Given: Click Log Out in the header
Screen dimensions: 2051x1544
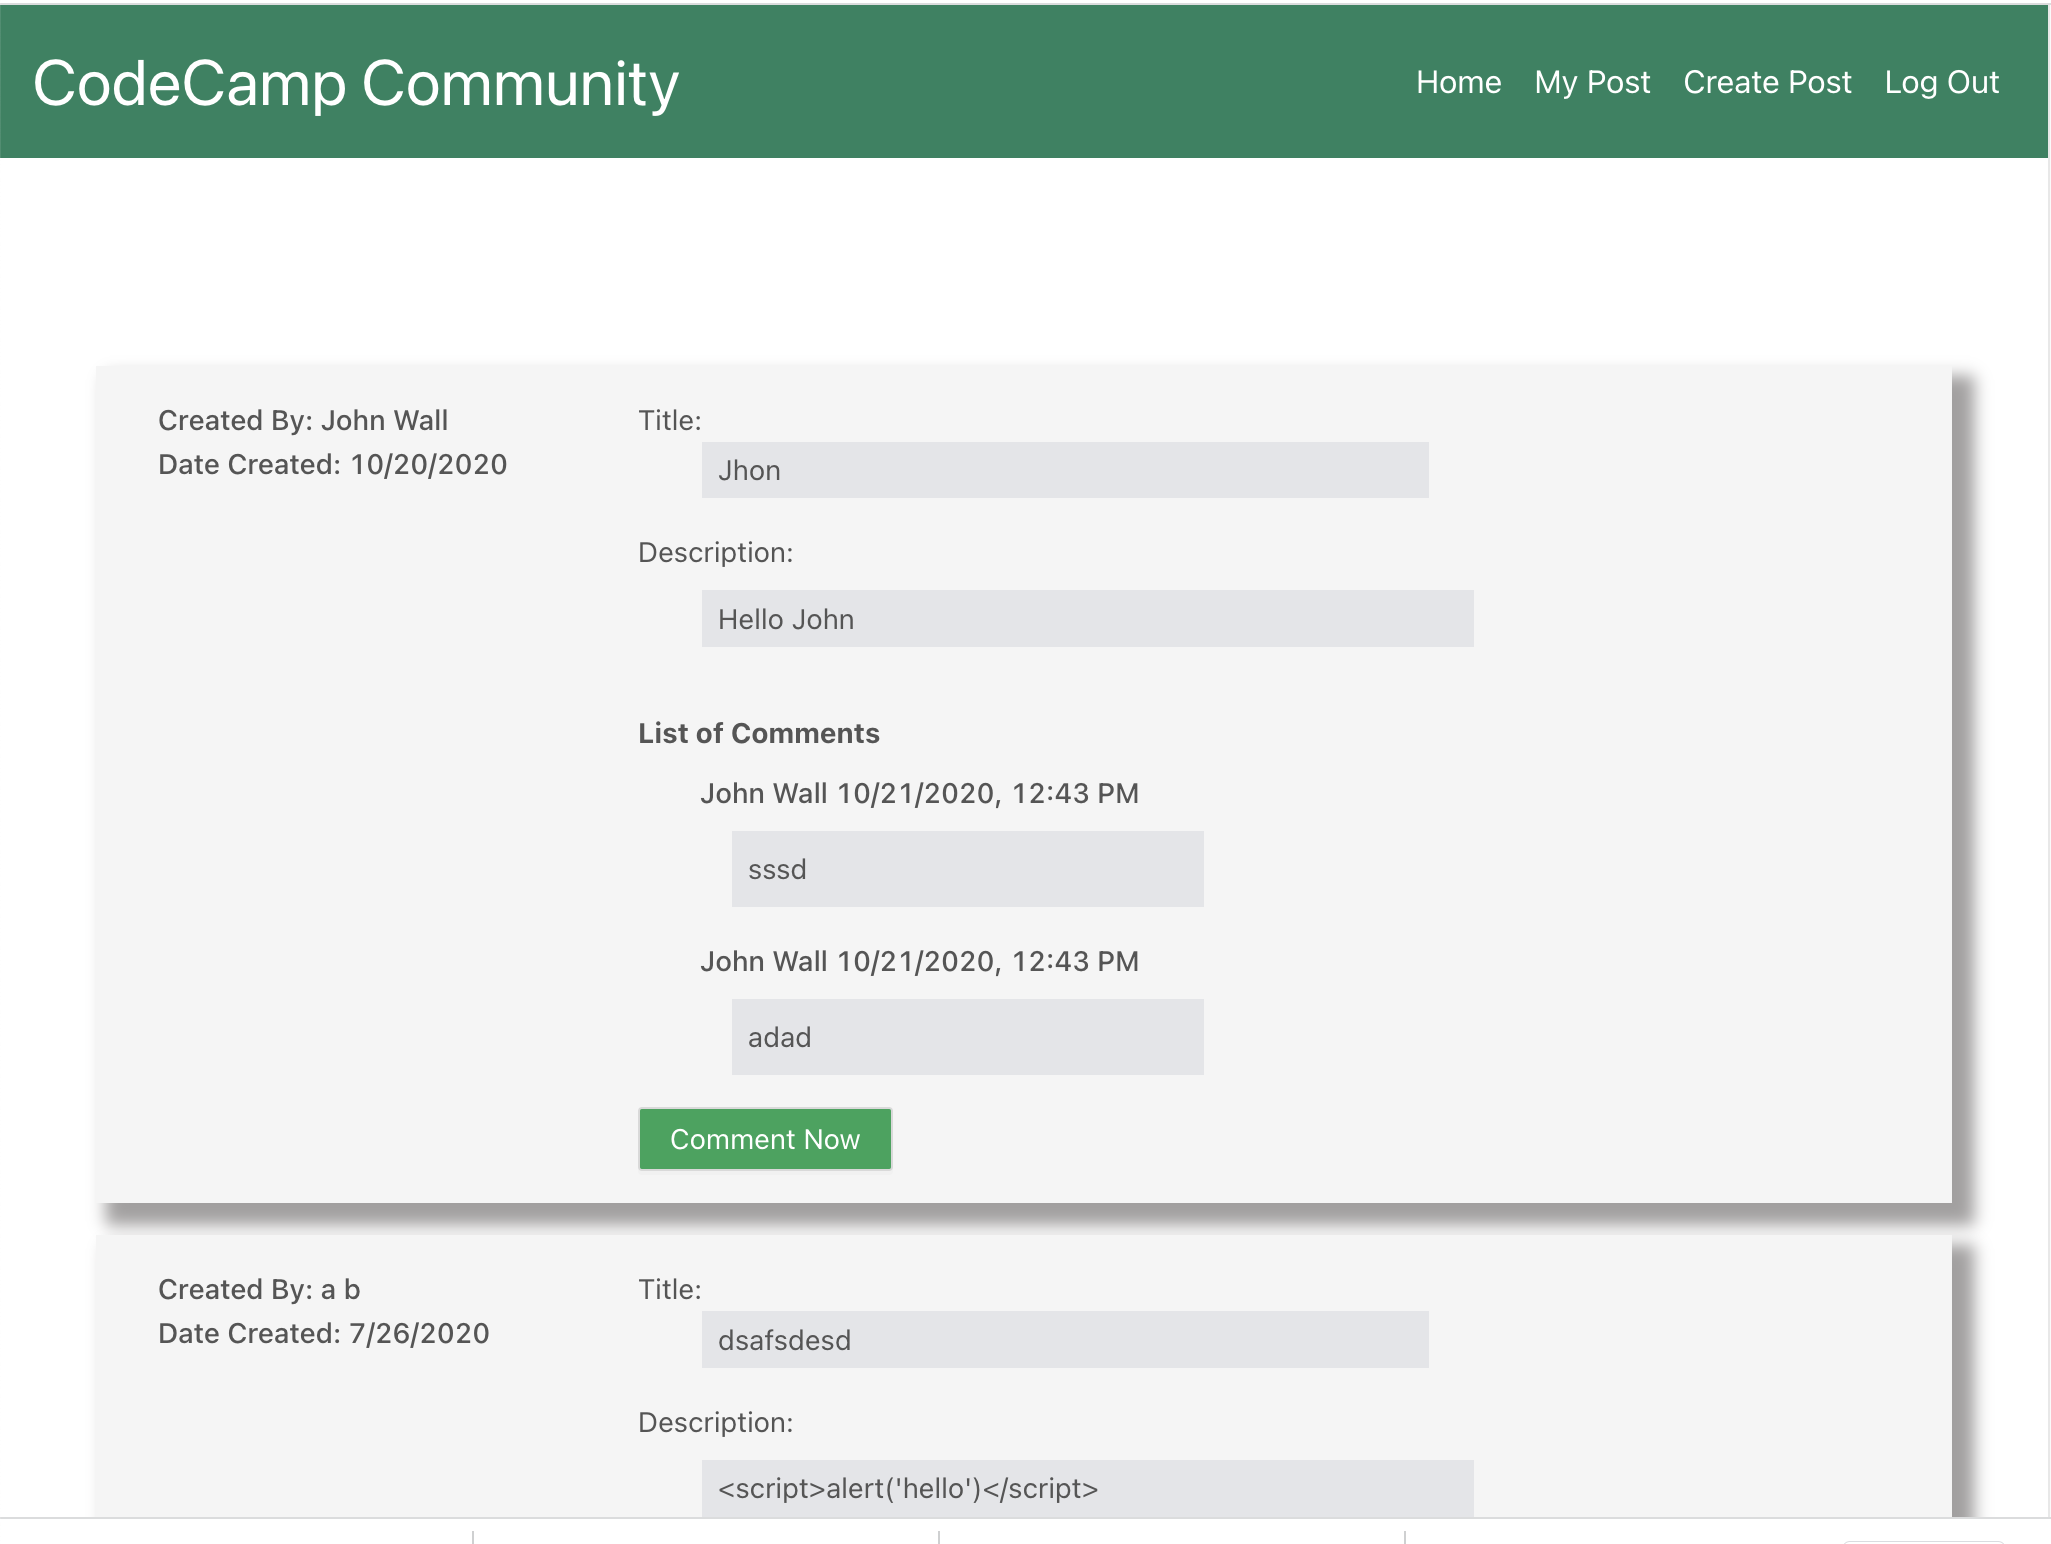Looking at the screenshot, I should (1941, 82).
